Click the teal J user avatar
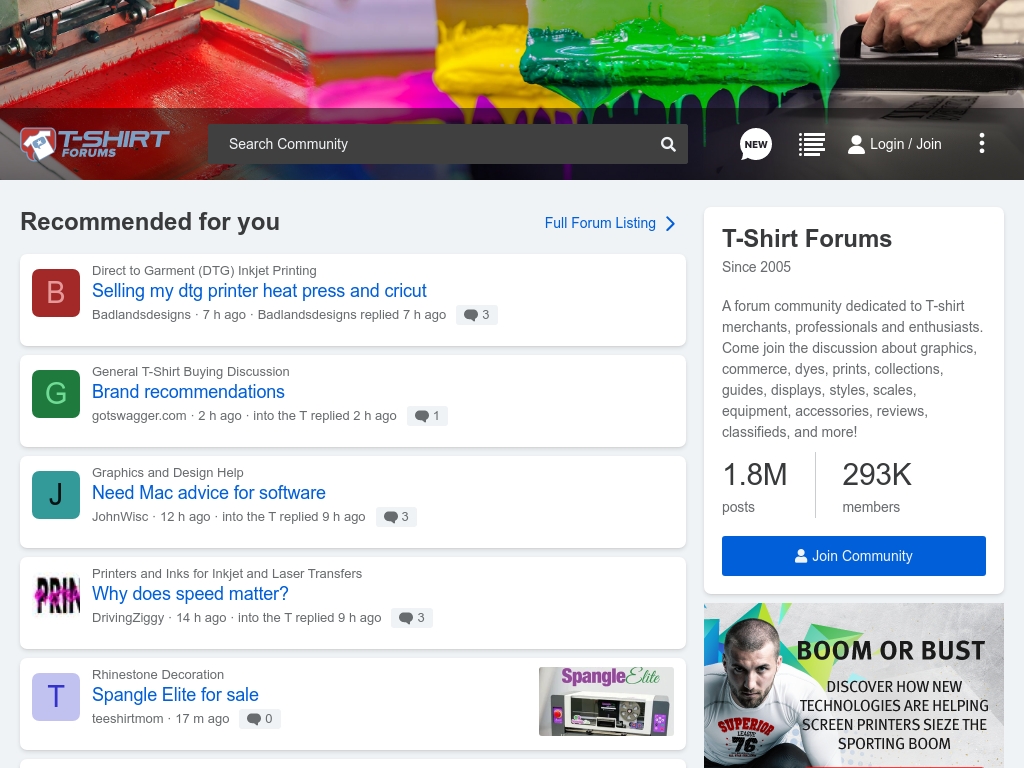 pyautogui.click(x=56, y=495)
